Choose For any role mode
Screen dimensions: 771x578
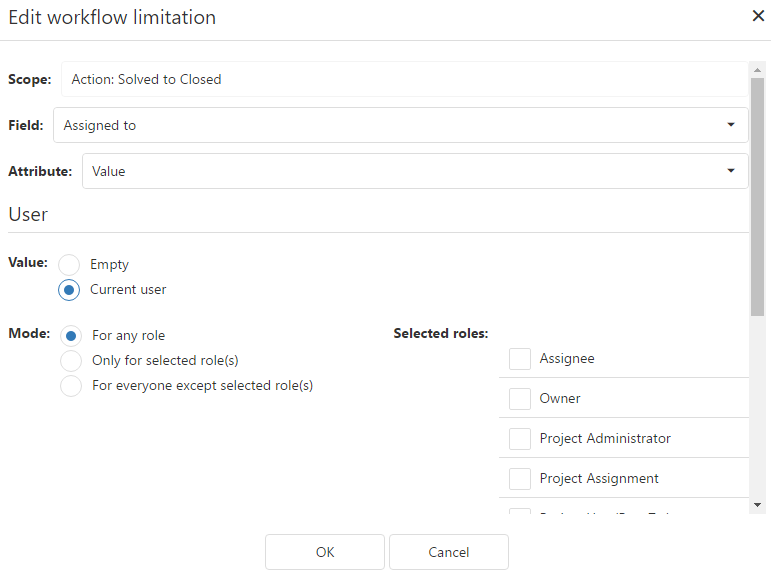coord(71,336)
